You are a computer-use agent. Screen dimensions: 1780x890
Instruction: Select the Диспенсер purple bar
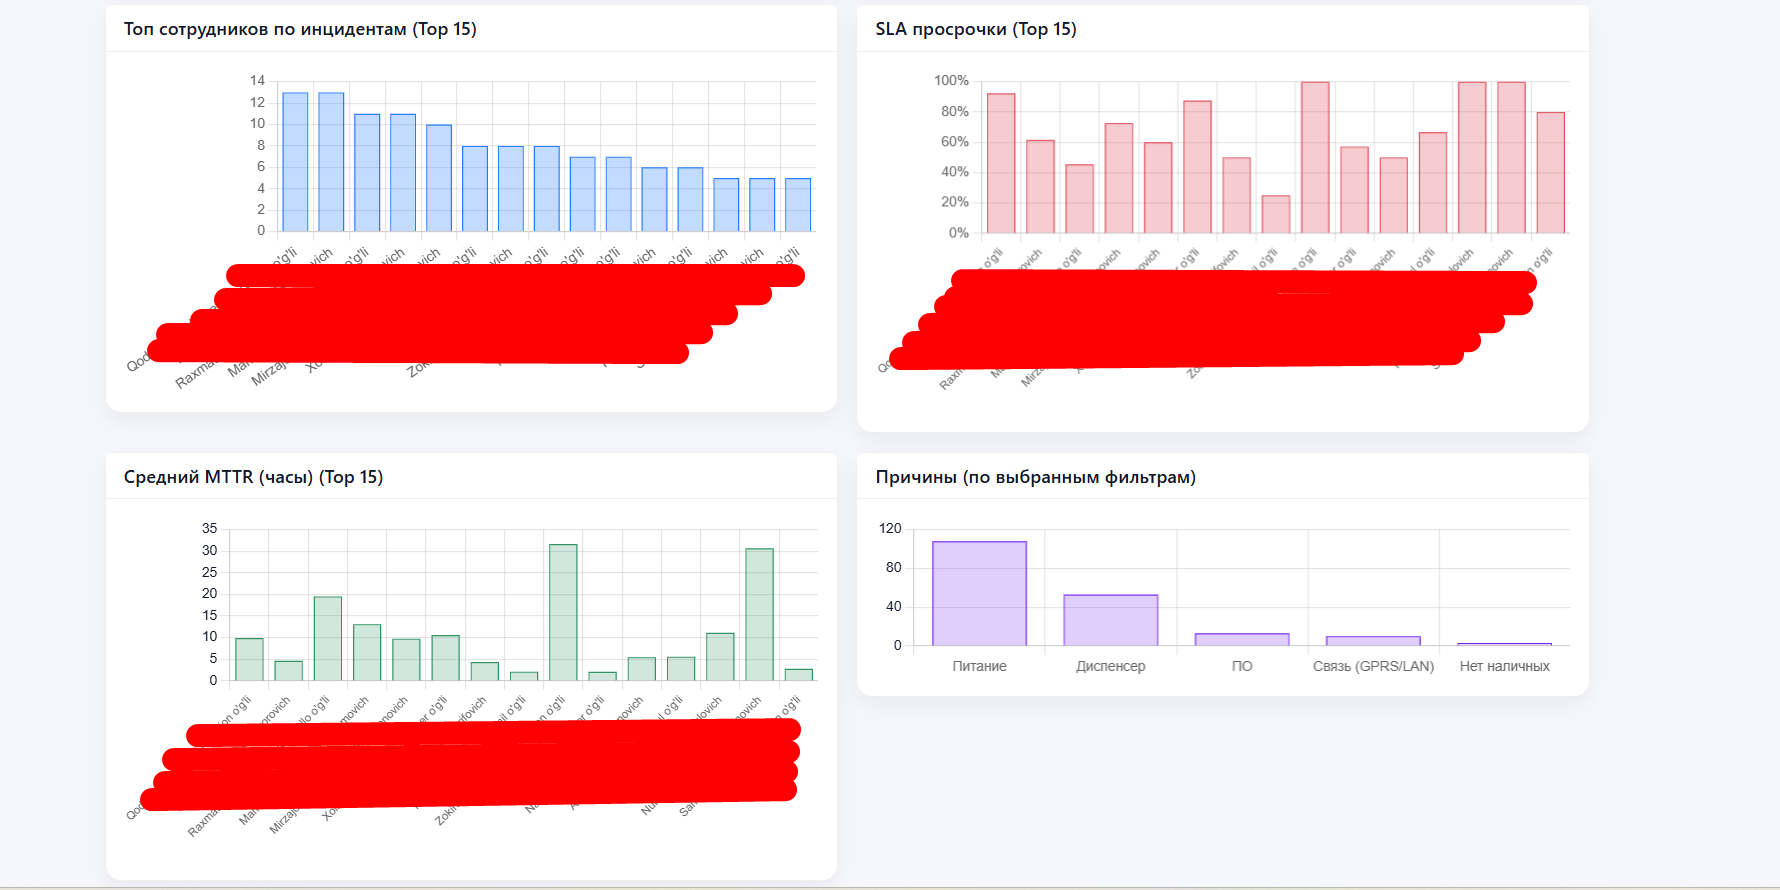(1110, 620)
